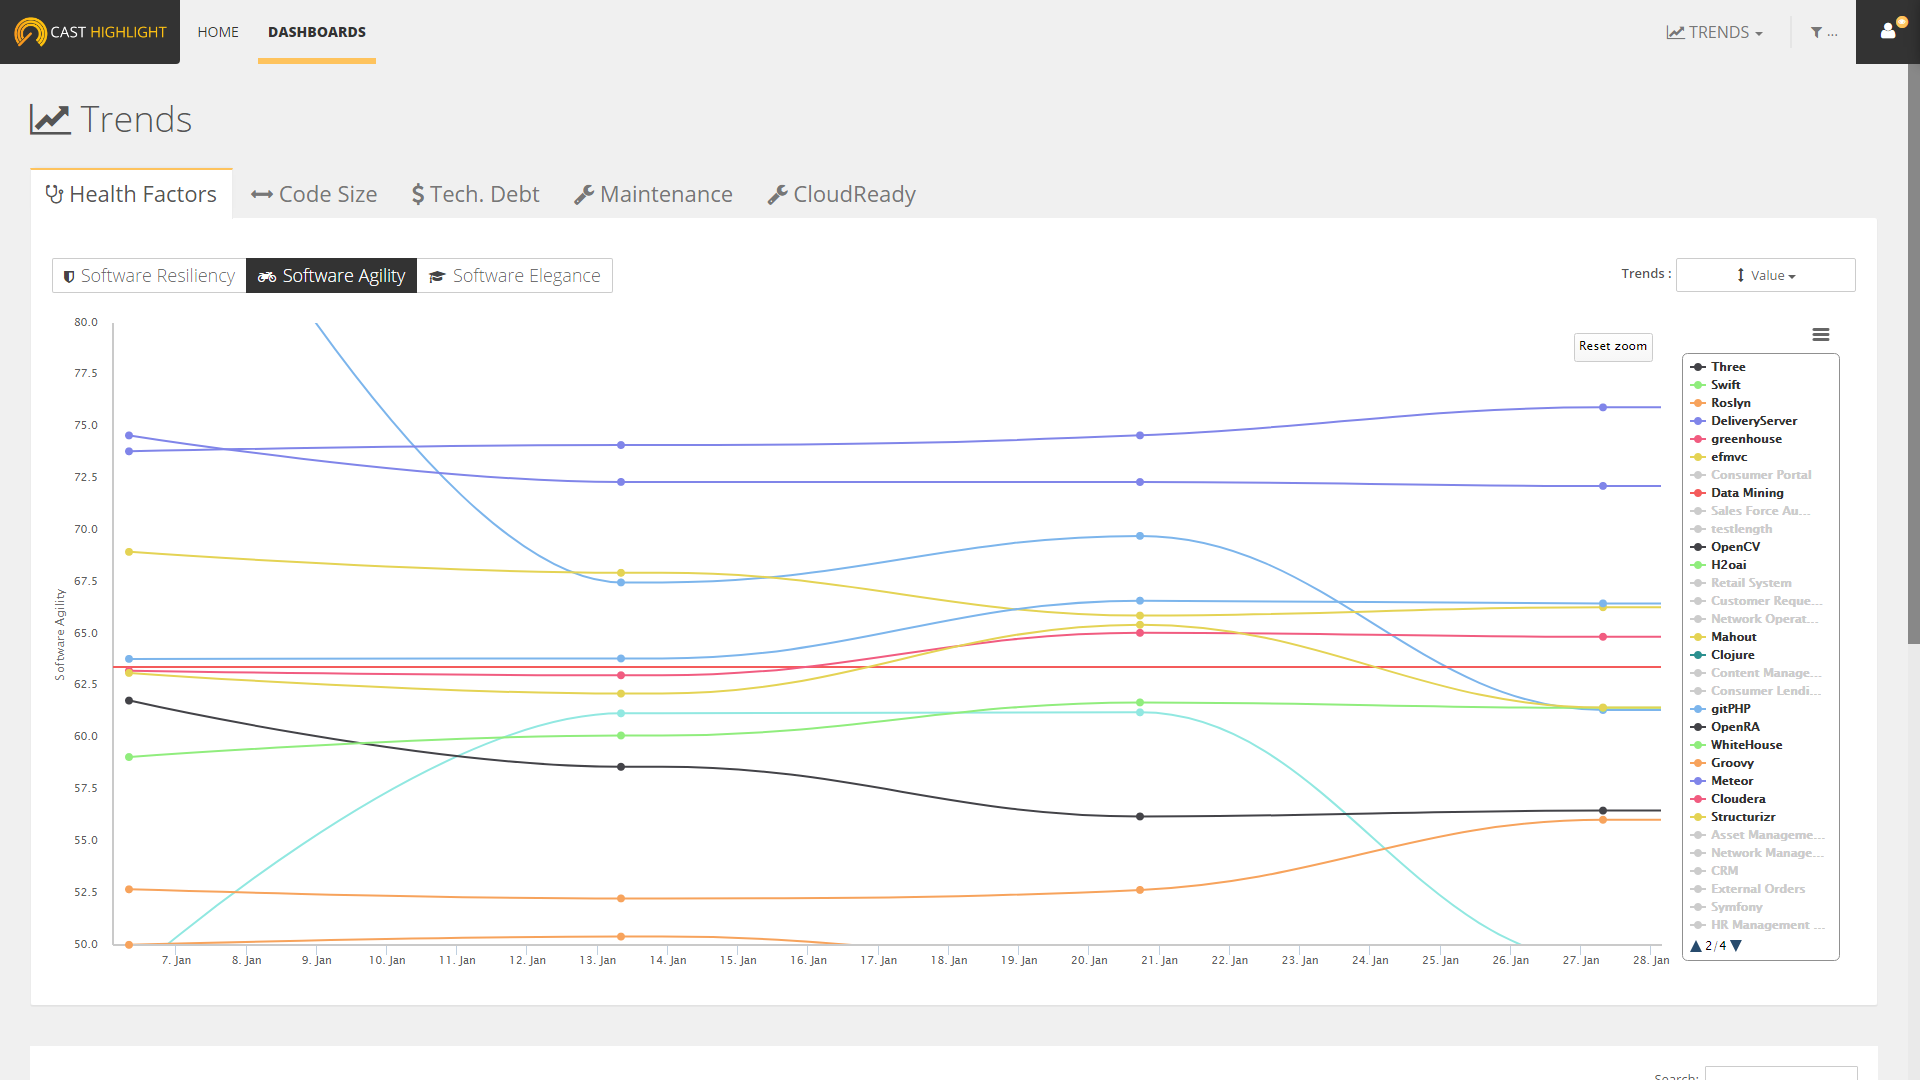Screen dimensions: 1920x1080
Task: Show Content Manage... series
Action: click(x=1757, y=673)
